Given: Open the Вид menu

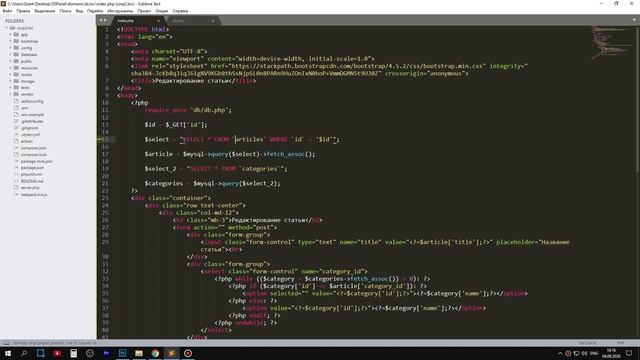Looking at the screenshot, I should point(79,11).
